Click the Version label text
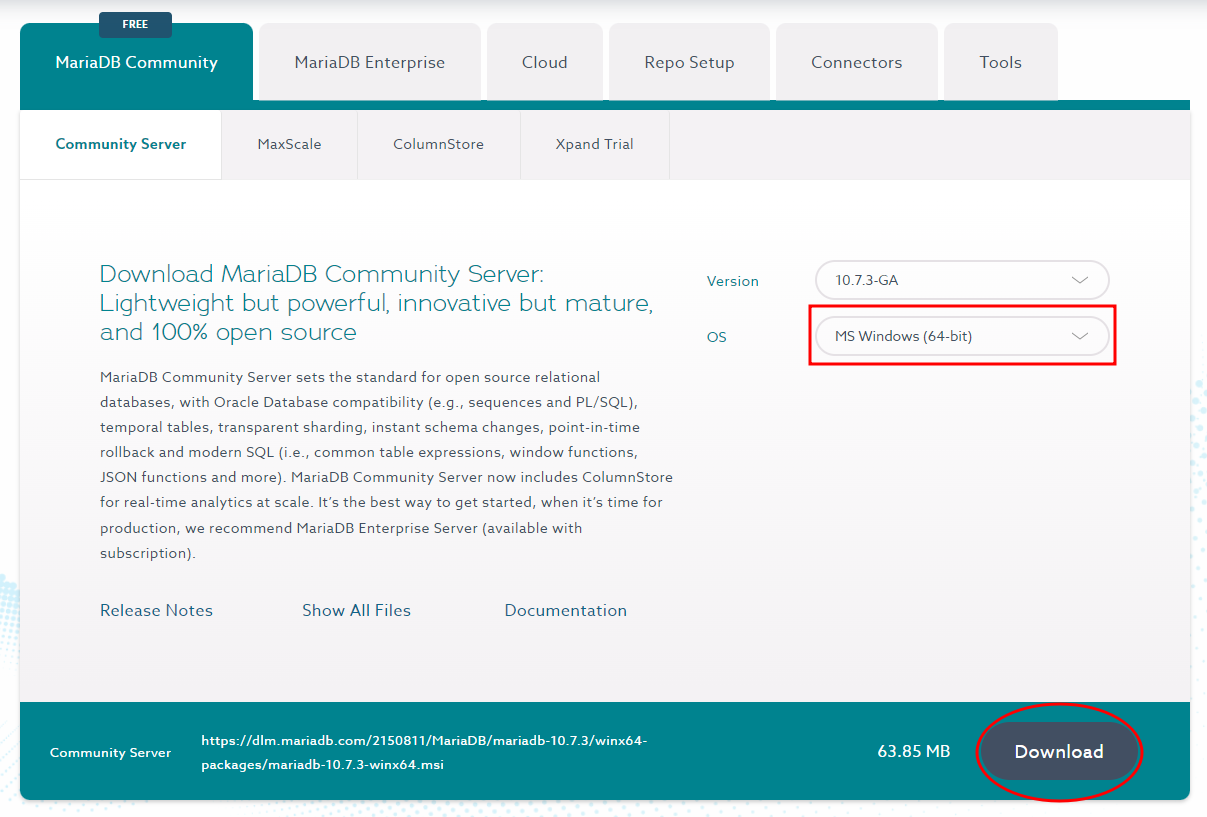Screen dimensions: 1207x817 [x=733, y=281]
